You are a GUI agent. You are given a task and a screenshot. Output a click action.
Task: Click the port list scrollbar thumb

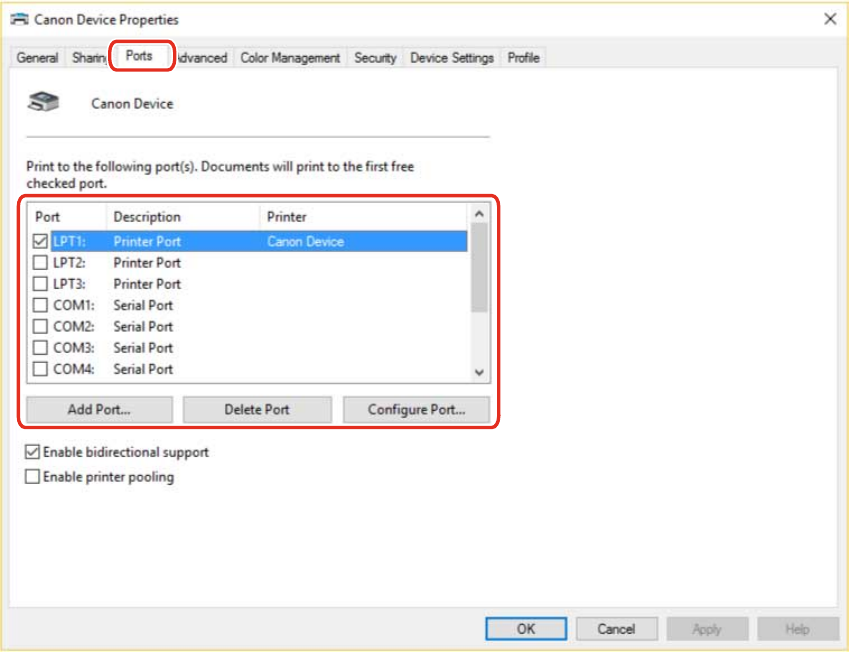[x=479, y=268]
